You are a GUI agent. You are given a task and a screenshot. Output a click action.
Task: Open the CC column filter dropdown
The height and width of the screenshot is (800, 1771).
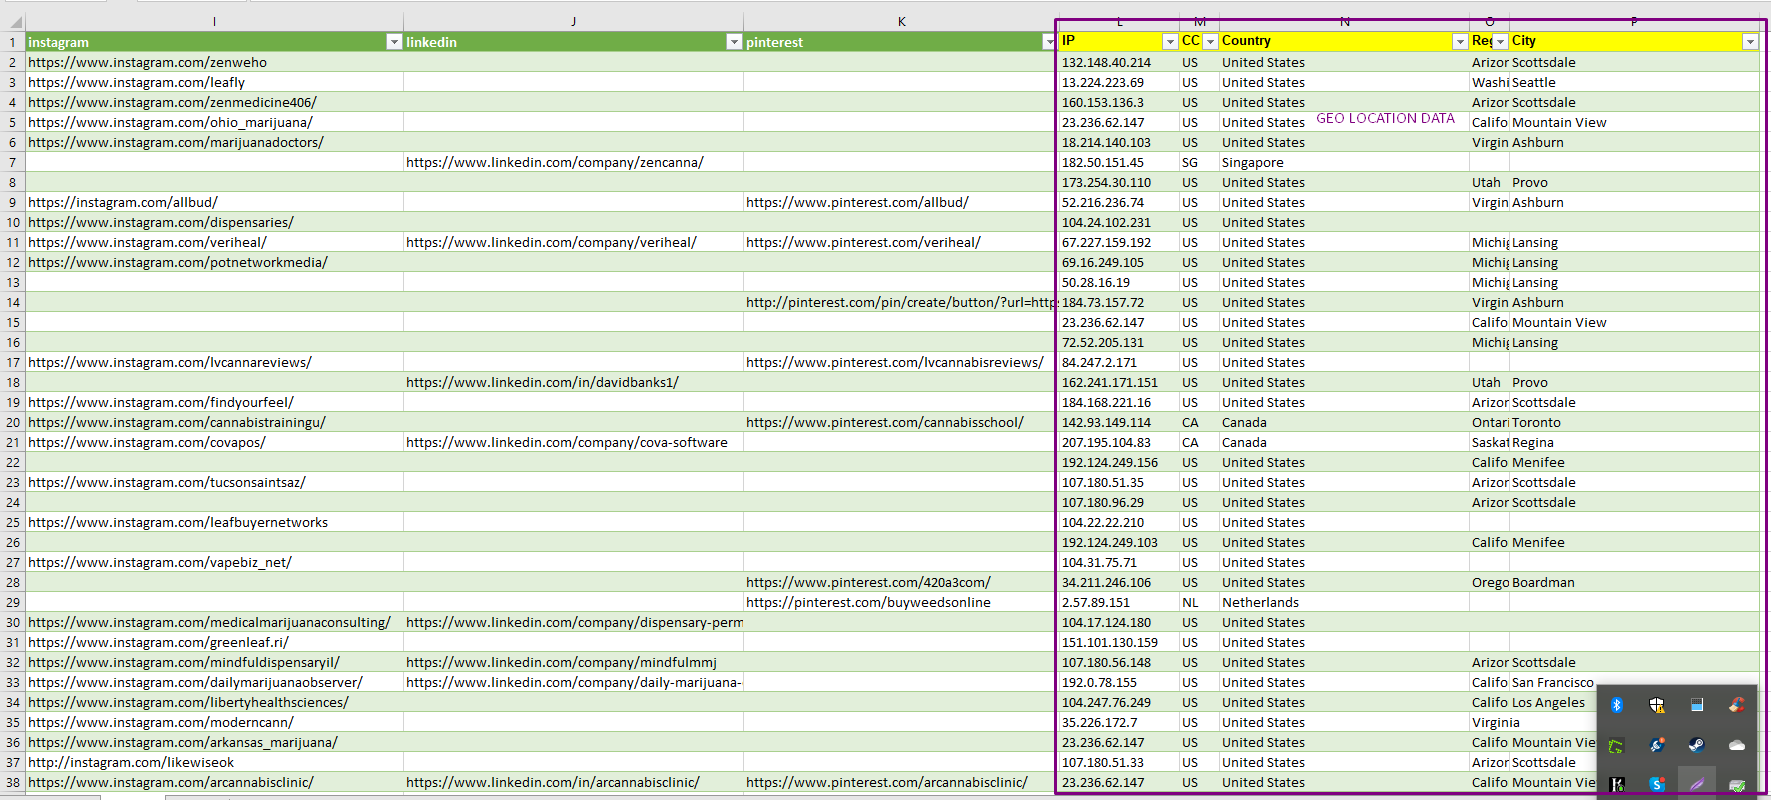(x=1210, y=42)
